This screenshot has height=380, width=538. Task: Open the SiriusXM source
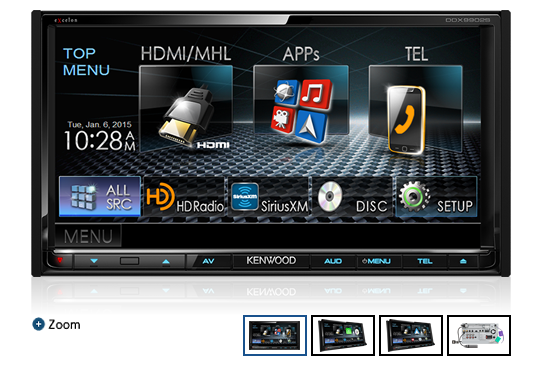point(268,197)
